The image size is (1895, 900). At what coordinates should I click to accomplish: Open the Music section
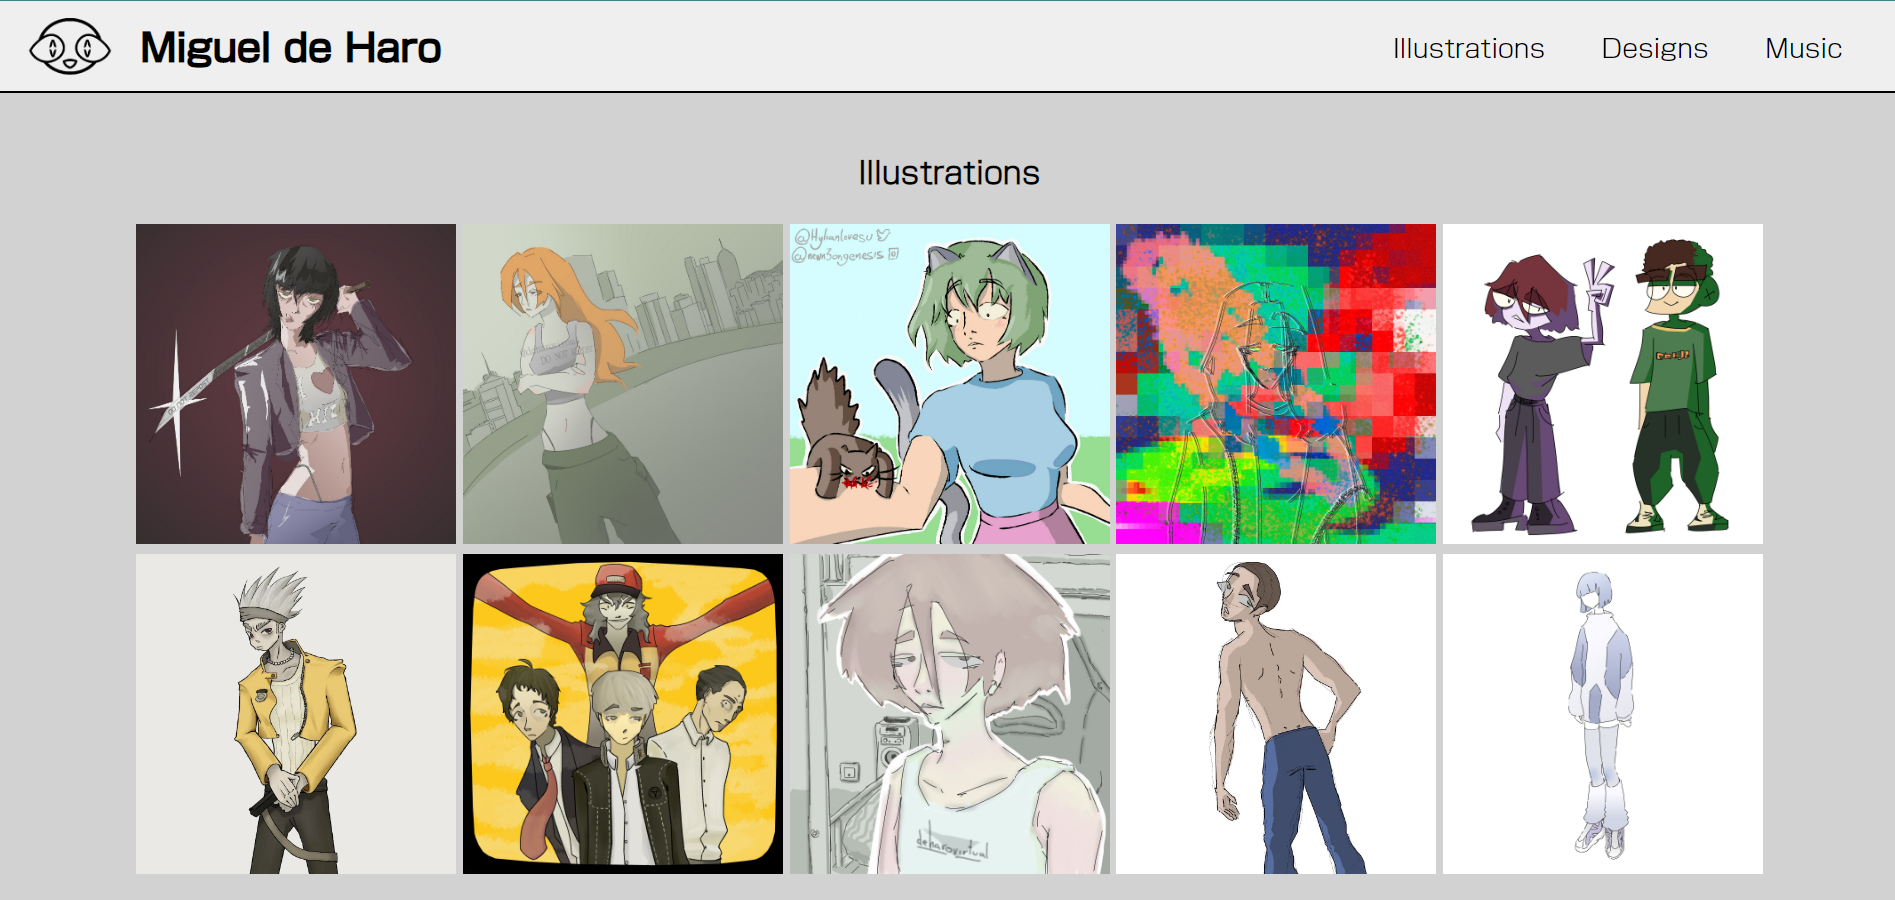point(1803,48)
